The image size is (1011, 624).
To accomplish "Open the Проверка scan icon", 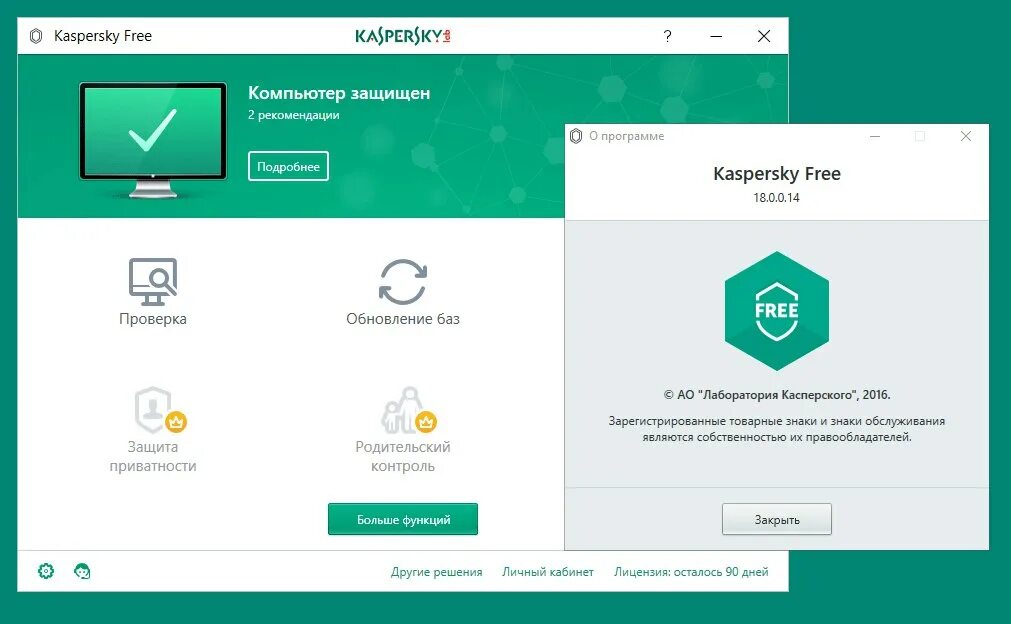I will [x=153, y=282].
